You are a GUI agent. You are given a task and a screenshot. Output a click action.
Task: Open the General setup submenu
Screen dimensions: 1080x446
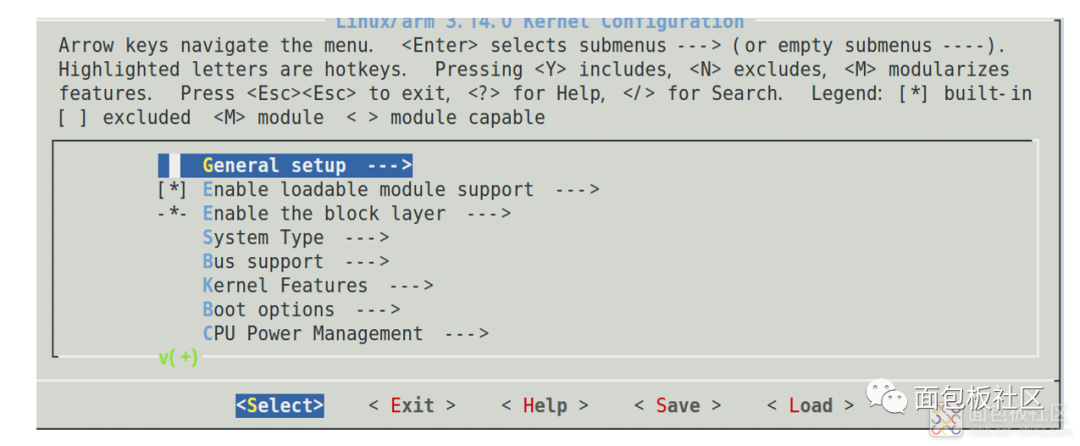point(285,166)
